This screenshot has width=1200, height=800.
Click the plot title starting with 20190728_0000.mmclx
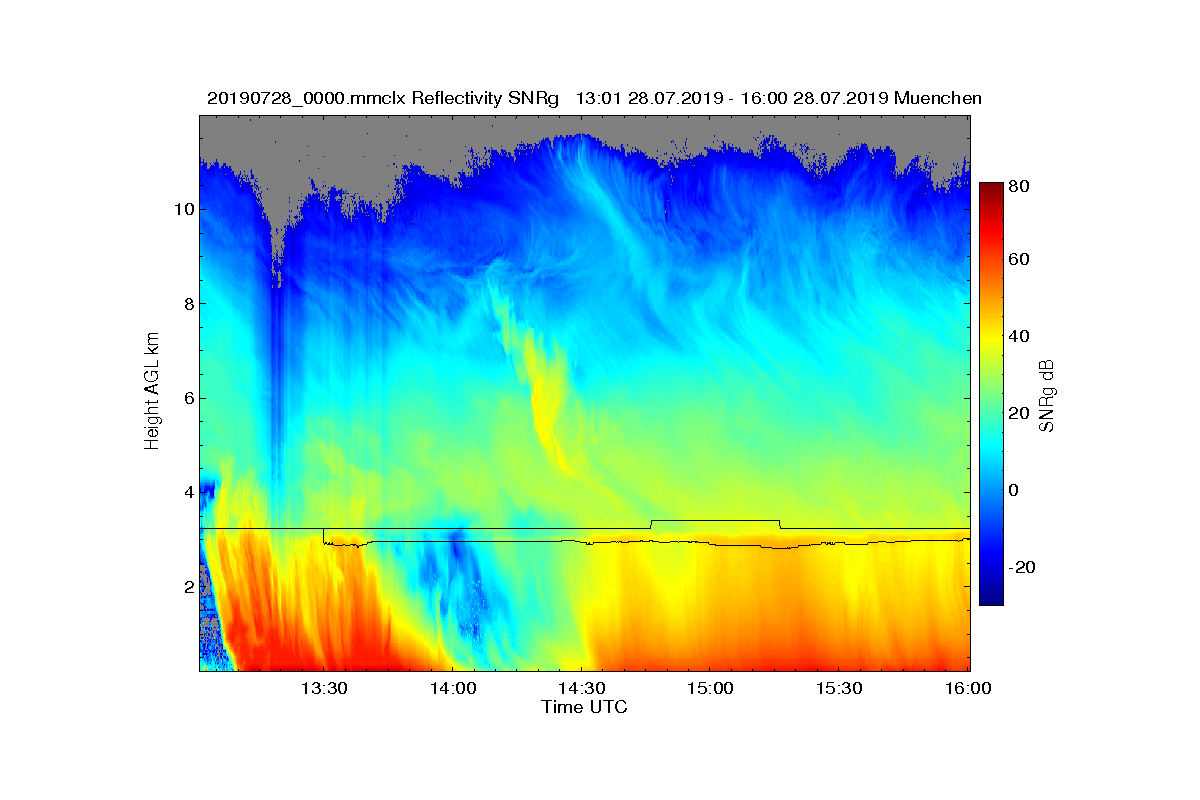pos(594,98)
